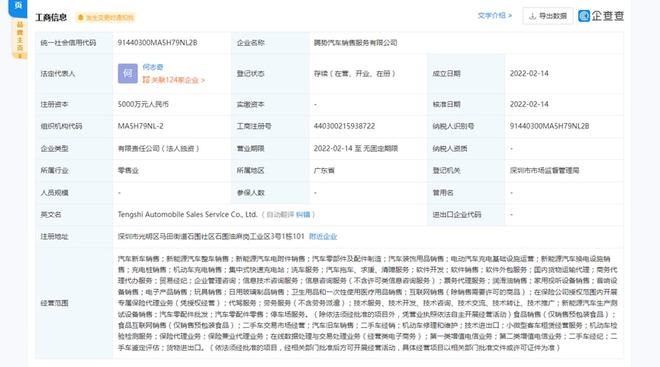Click the registered address text in 深圳市光明区
This screenshot has height=367, width=660.
tap(211, 237)
